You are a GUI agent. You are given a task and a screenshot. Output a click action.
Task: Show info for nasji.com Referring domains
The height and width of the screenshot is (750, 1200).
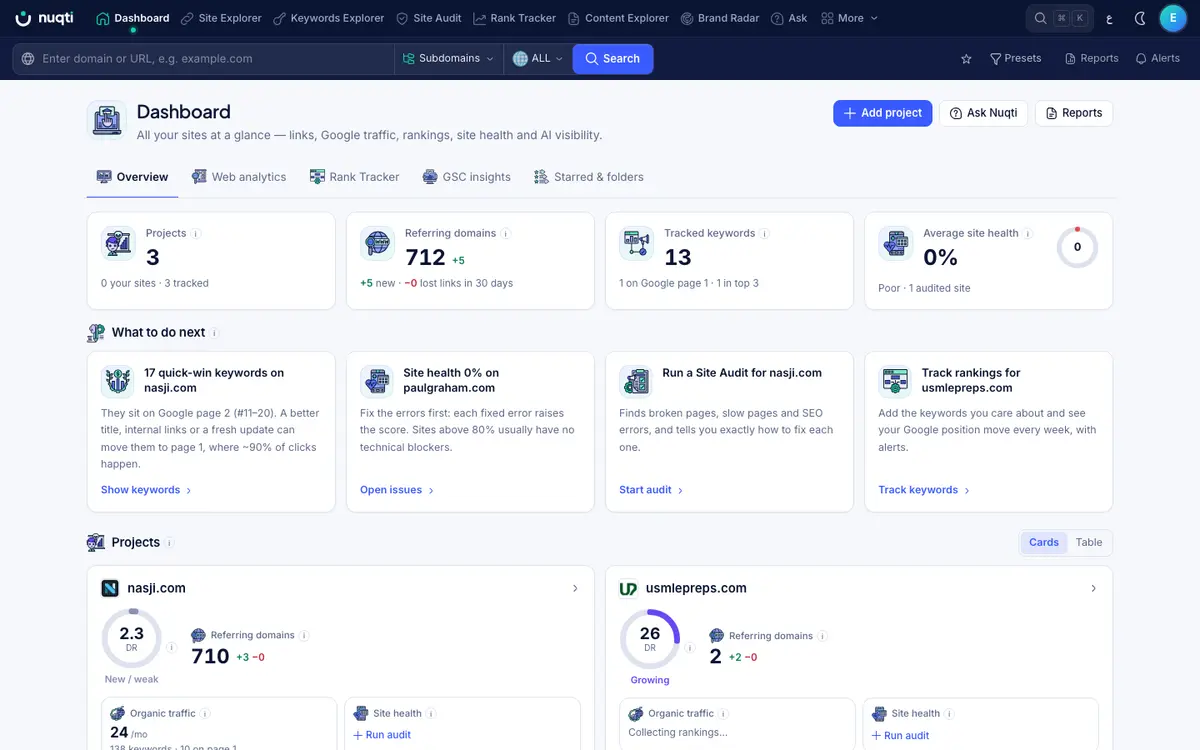304,636
